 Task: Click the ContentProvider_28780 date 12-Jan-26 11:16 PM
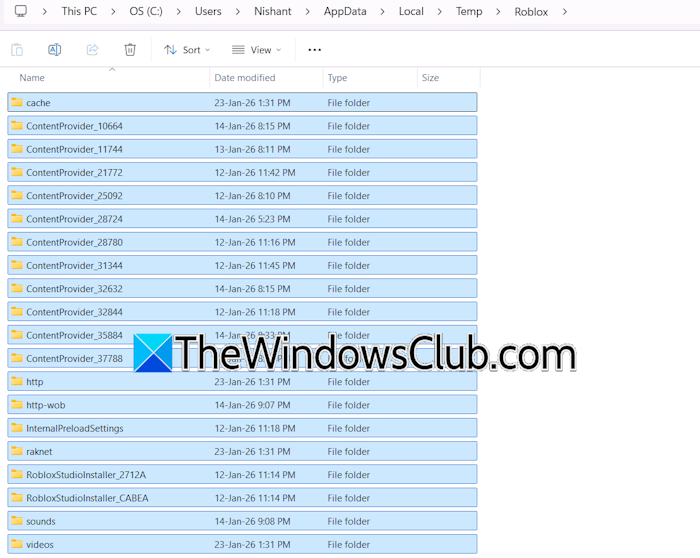point(255,242)
